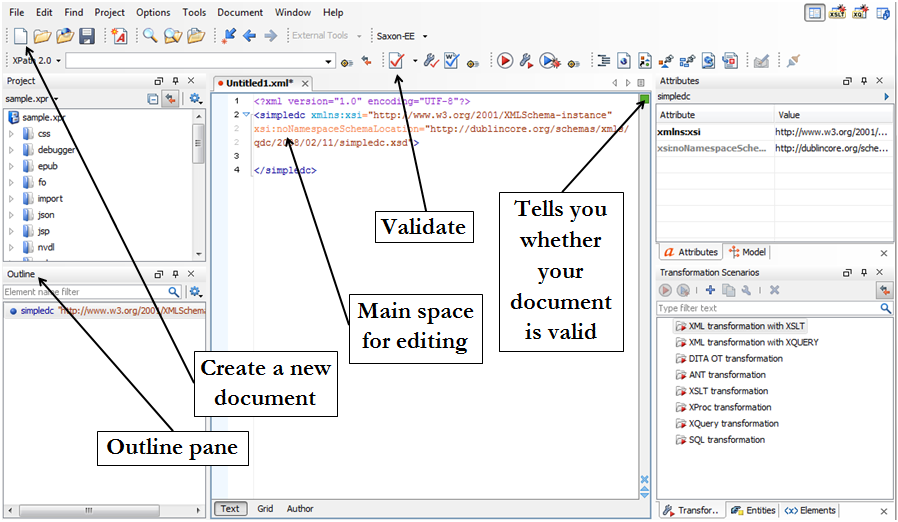Click the Validate red checkmark icon

pos(396,60)
